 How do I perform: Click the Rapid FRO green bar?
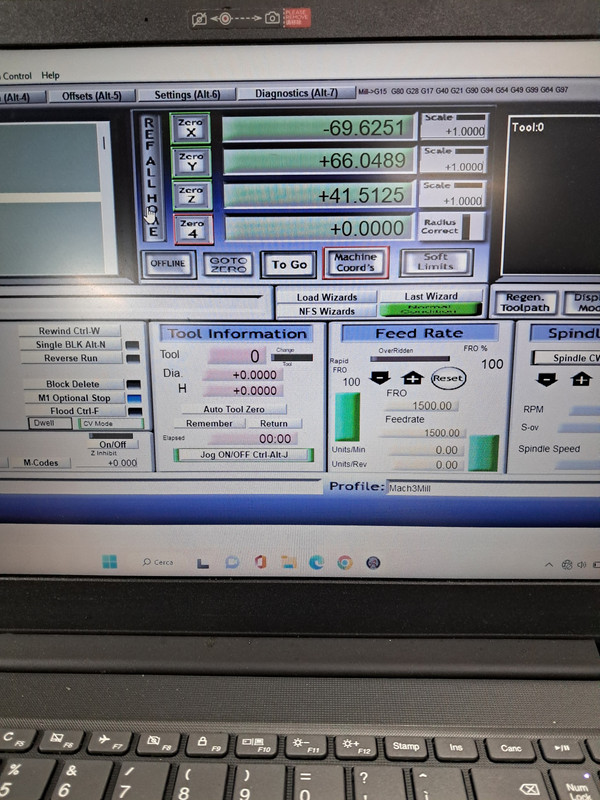(x=347, y=416)
